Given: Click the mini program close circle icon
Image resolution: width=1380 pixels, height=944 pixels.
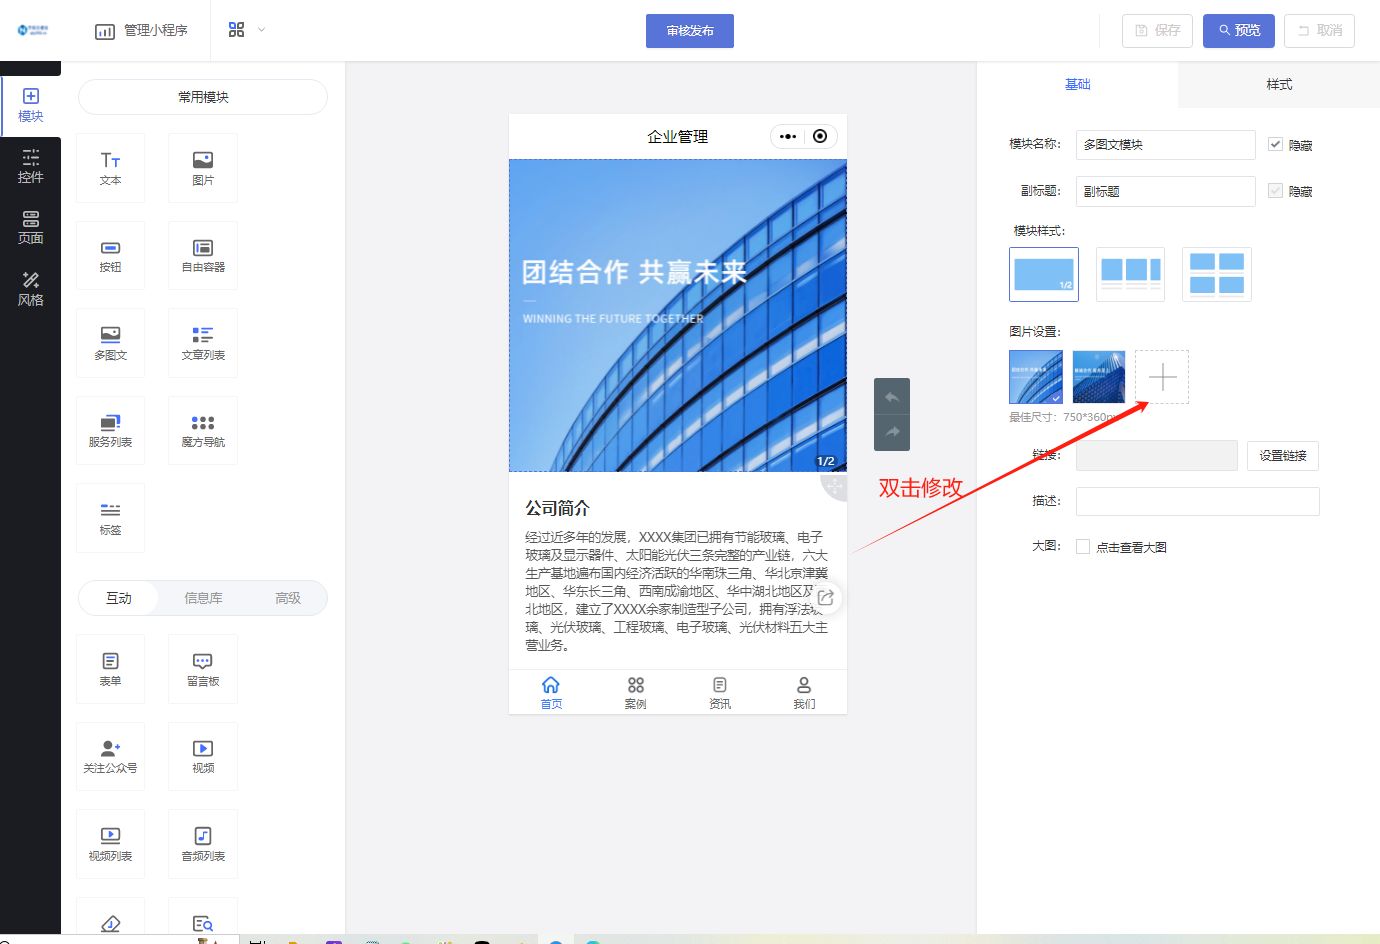Looking at the screenshot, I should pyautogui.click(x=820, y=136).
